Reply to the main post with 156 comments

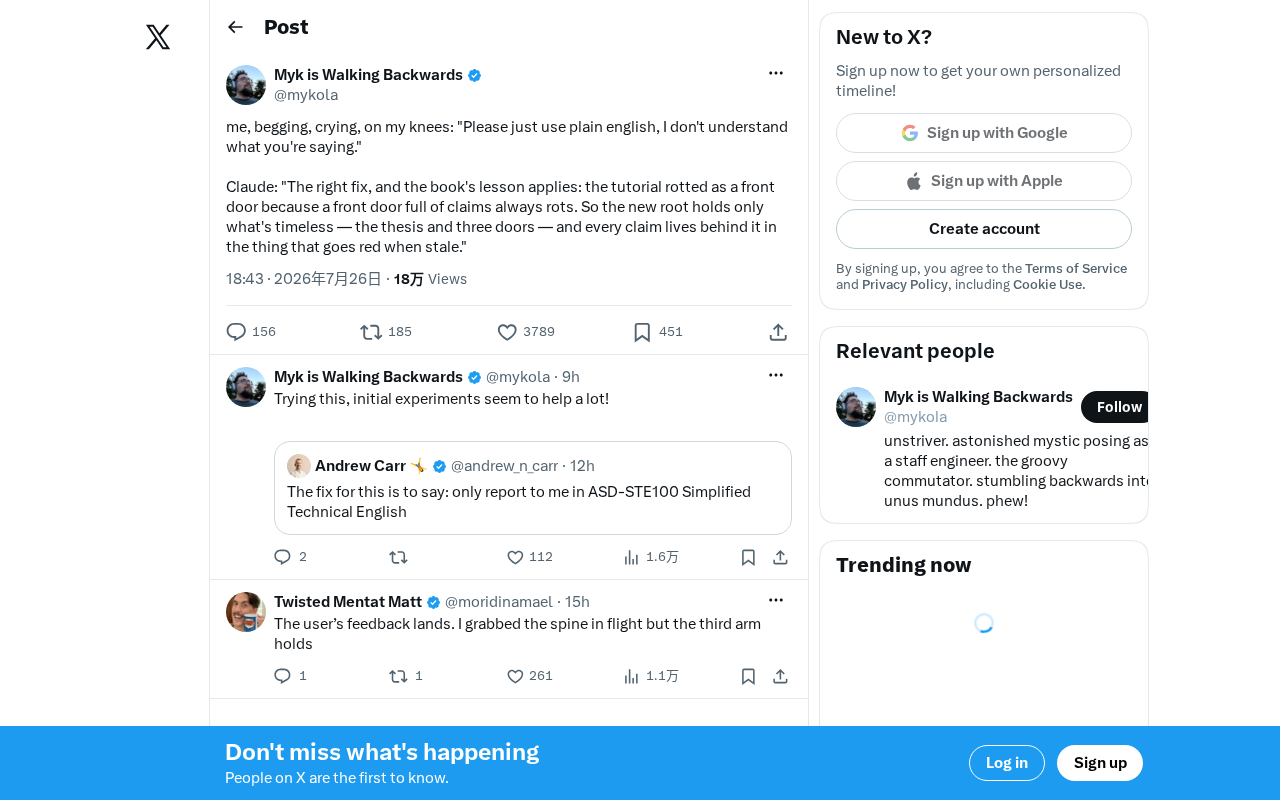[x=251, y=332]
